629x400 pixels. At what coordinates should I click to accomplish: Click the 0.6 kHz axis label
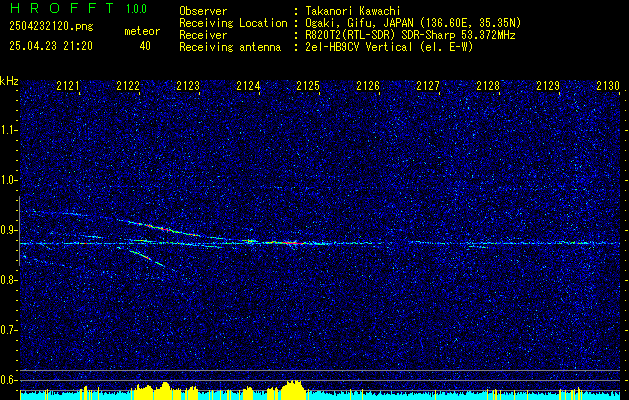click(9, 380)
